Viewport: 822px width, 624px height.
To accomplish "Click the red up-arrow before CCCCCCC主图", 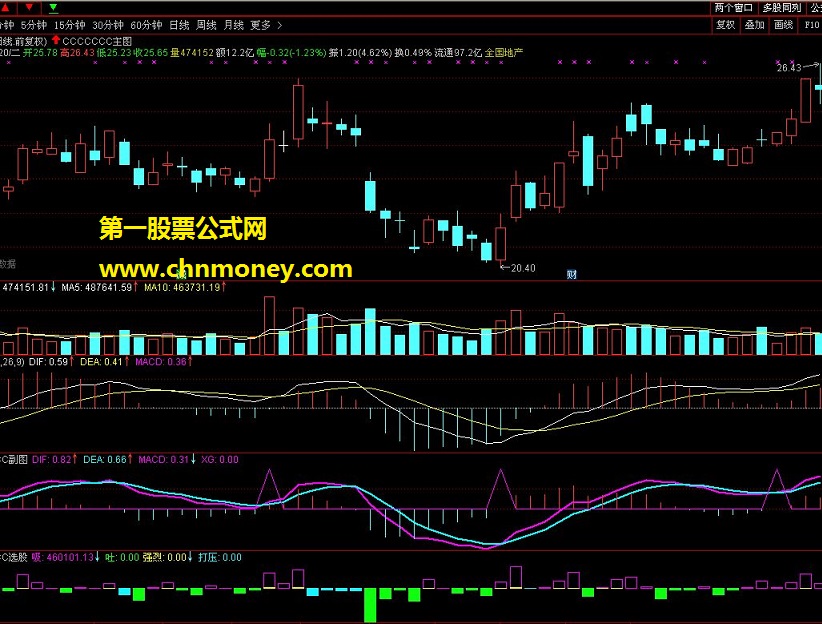I will pos(56,40).
